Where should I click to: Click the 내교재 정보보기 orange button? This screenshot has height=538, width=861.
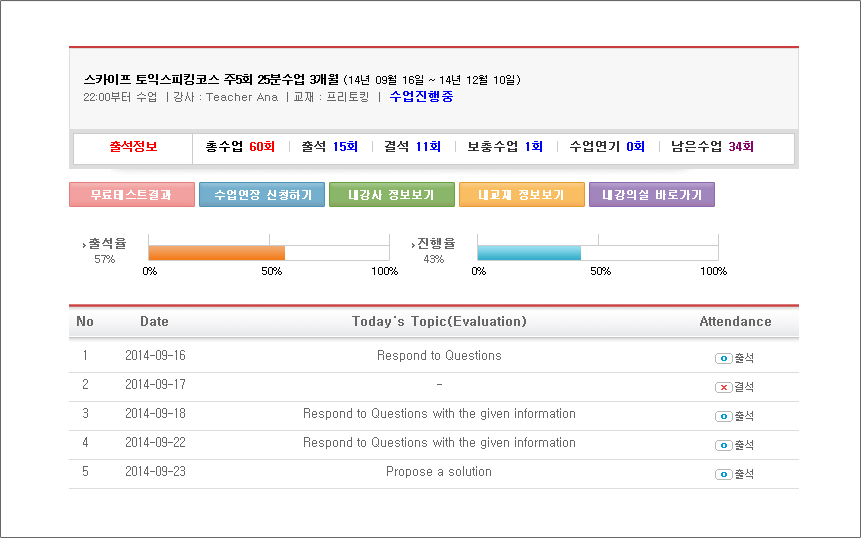[521, 195]
